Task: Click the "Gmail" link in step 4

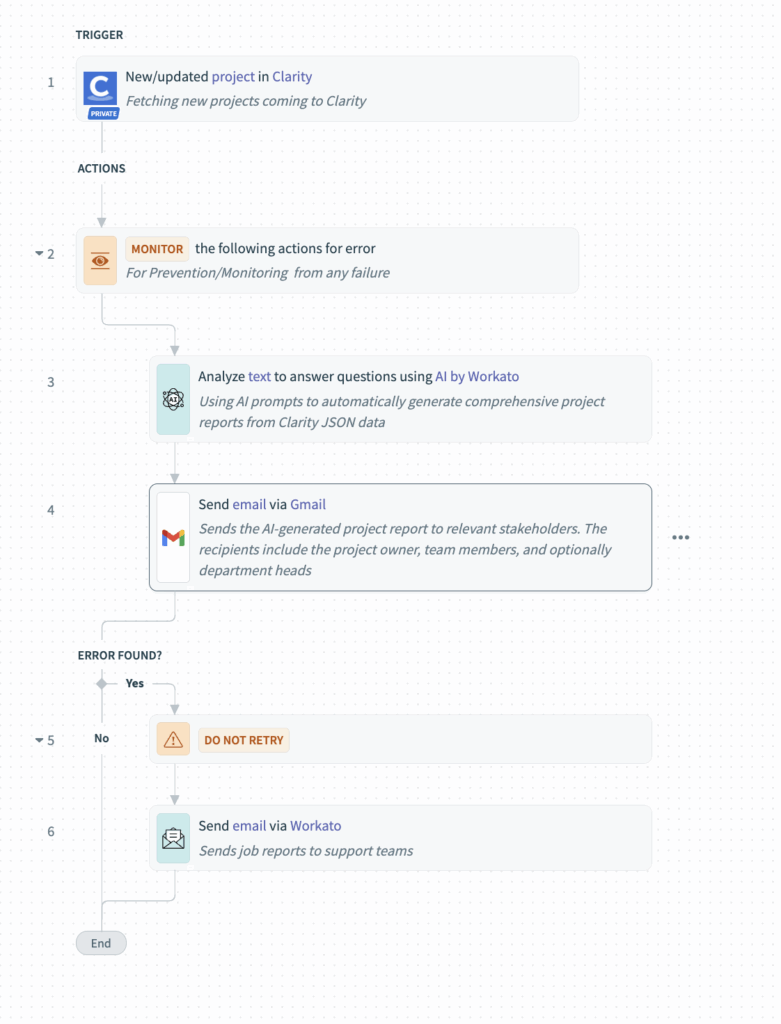Action: click(x=308, y=505)
